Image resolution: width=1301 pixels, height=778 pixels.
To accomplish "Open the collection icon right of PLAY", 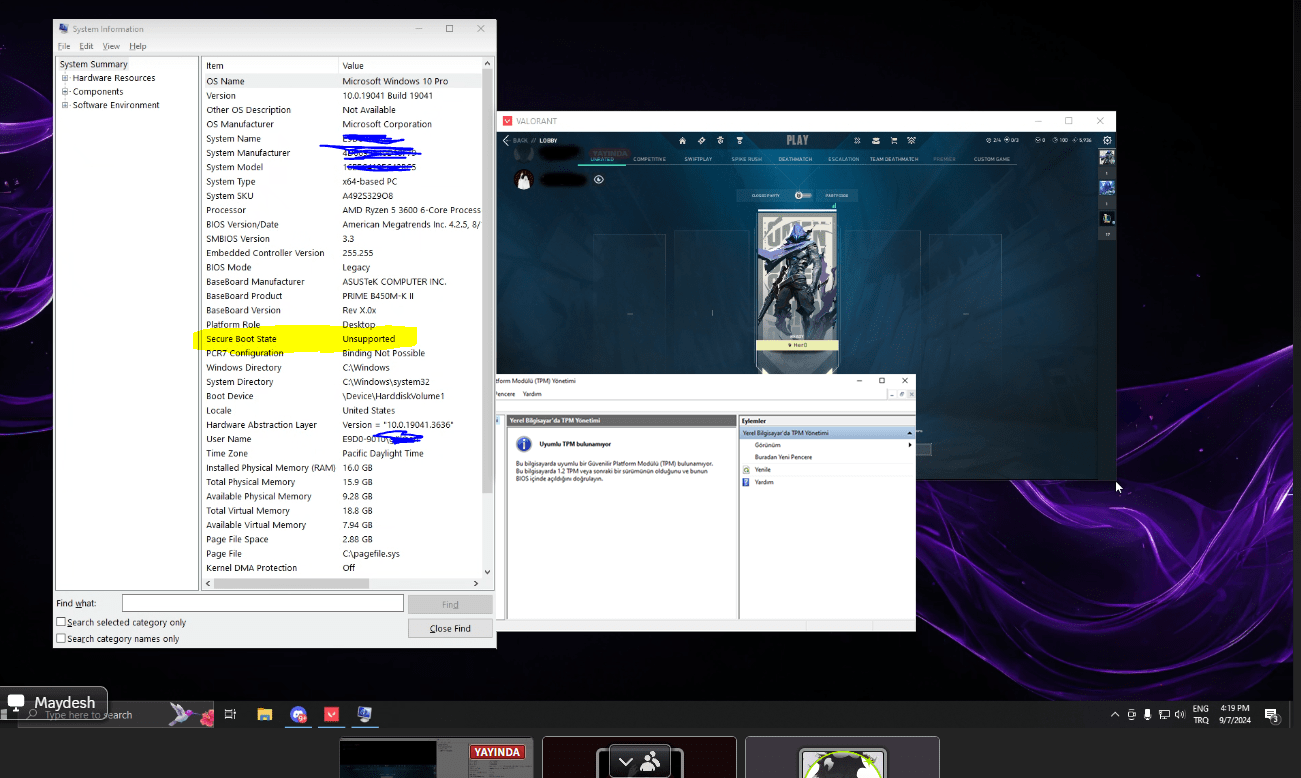I will (x=857, y=140).
